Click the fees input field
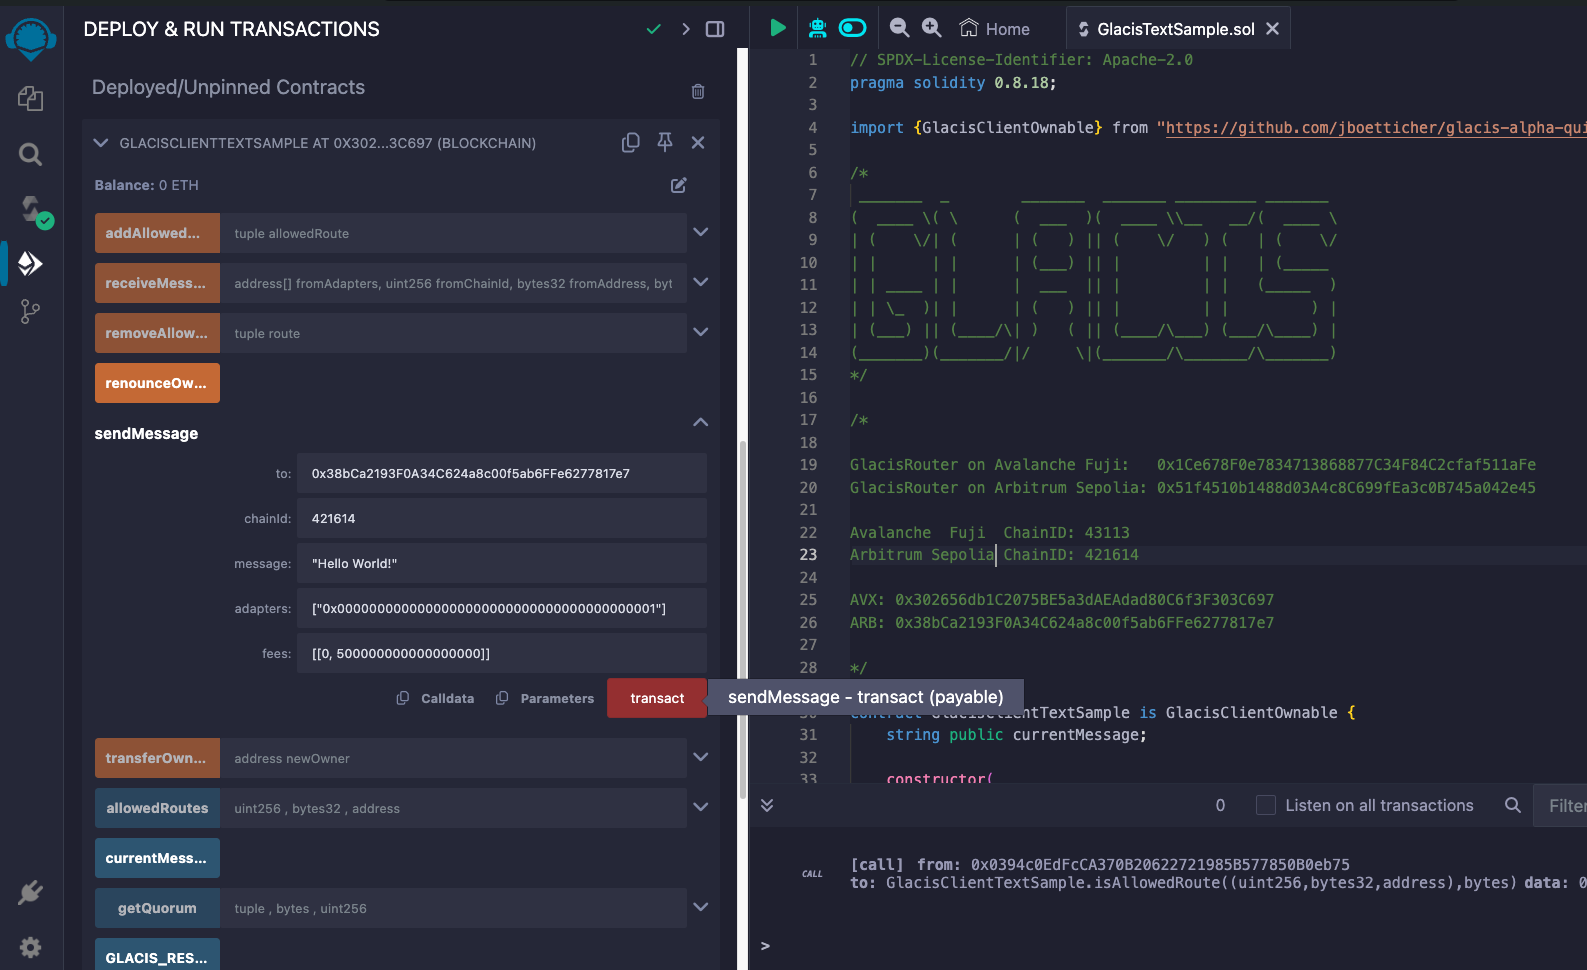 coord(502,653)
